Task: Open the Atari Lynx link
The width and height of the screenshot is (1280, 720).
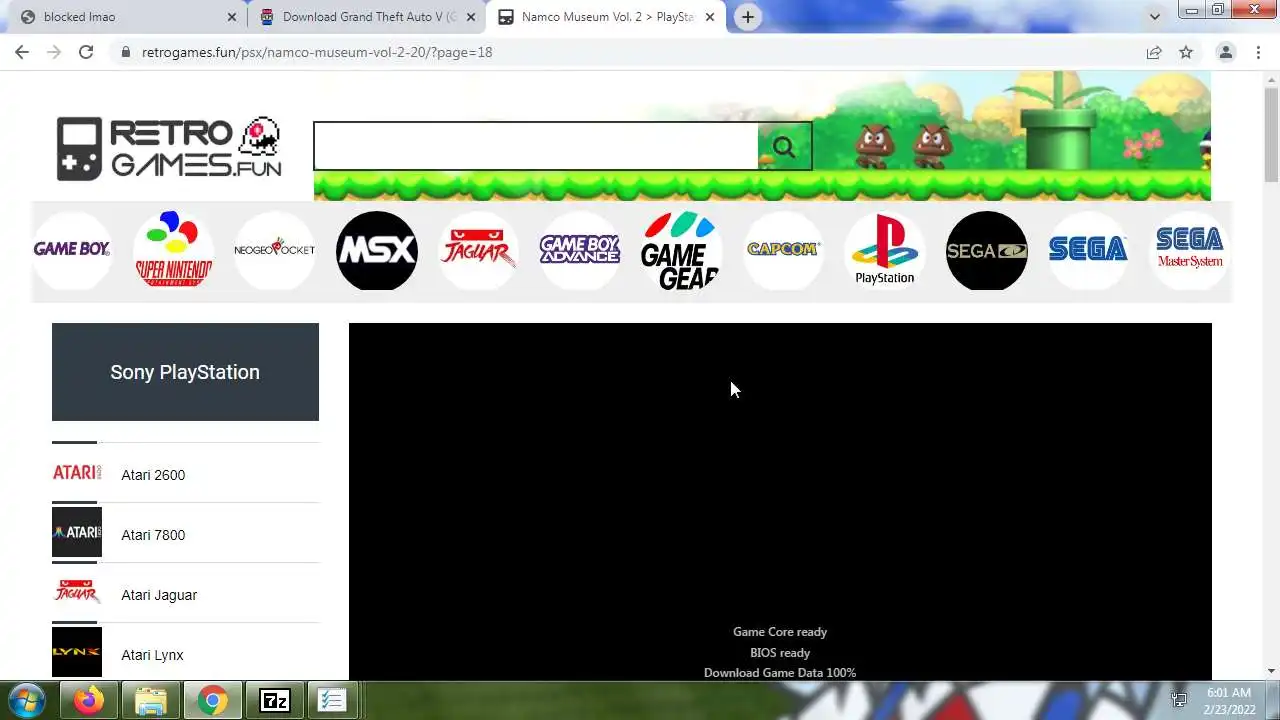Action: coord(152,655)
